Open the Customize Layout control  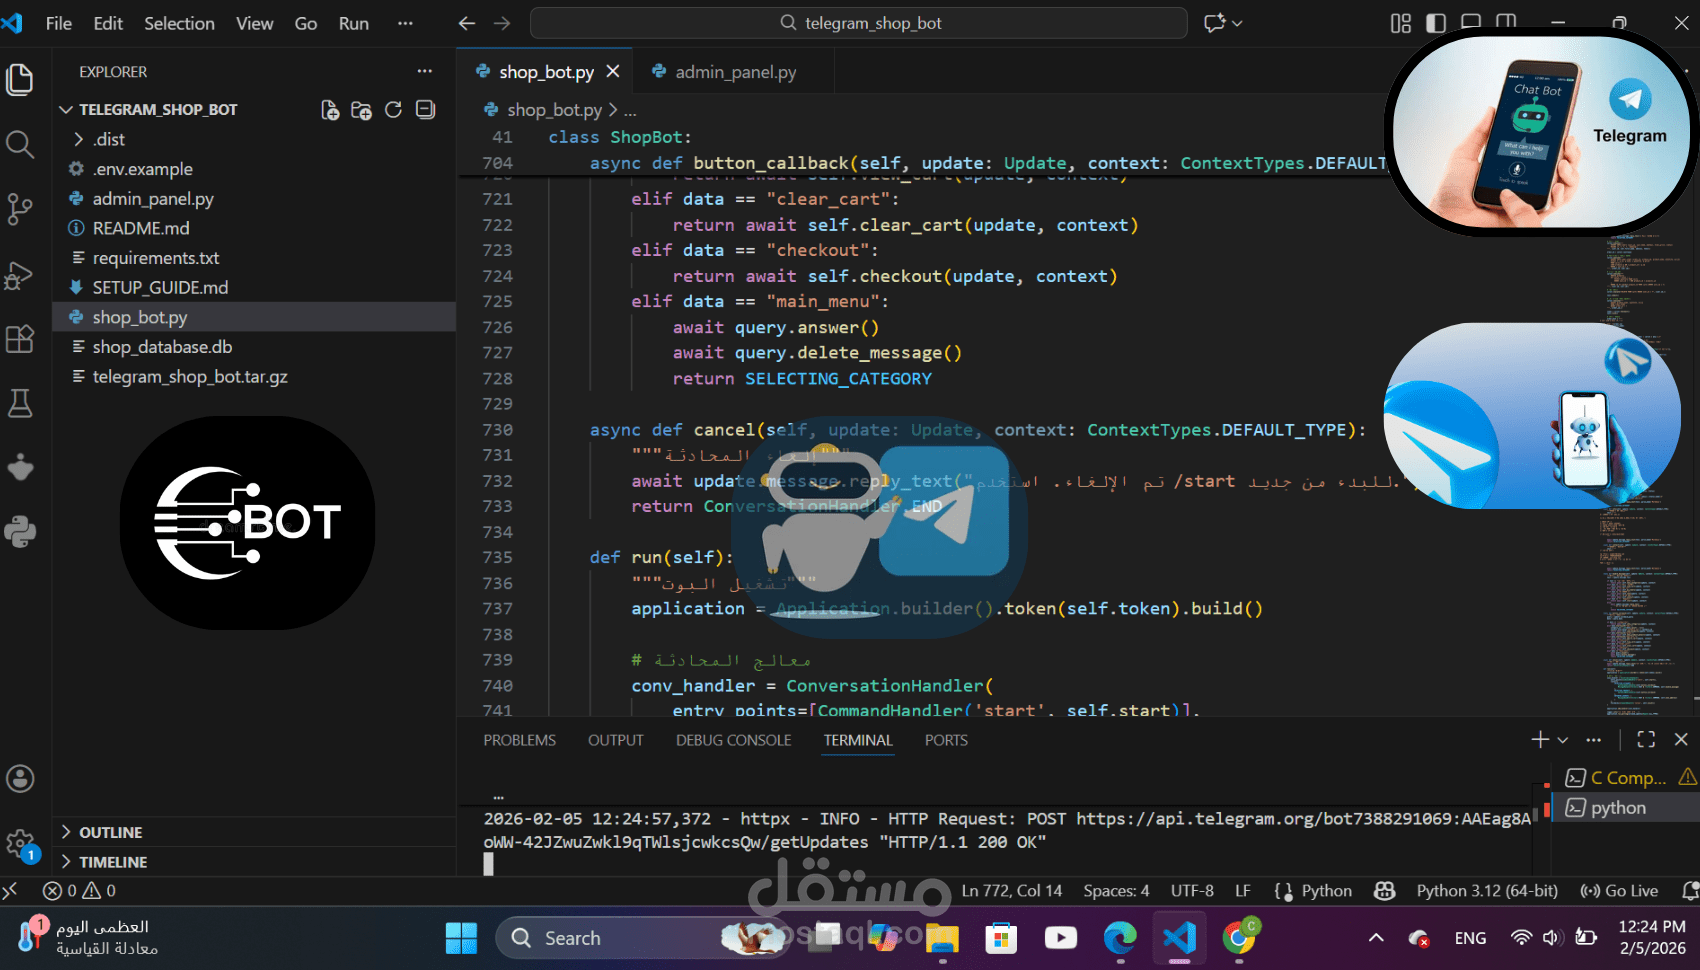(1401, 23)
